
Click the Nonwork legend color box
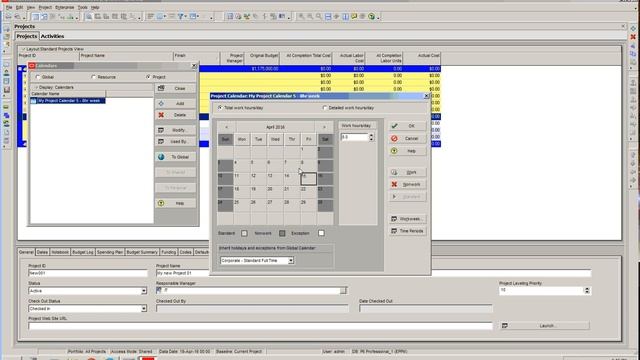pos(282,233)
